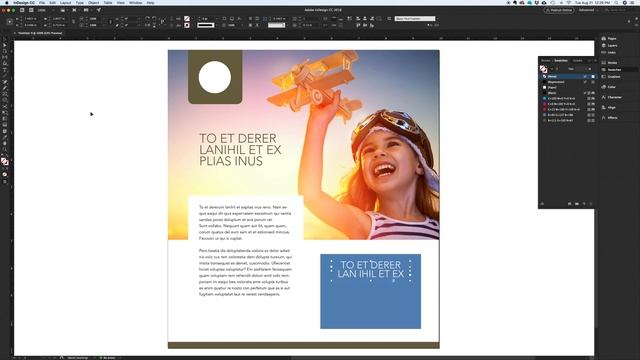Open the Type menu

(80, 2)
